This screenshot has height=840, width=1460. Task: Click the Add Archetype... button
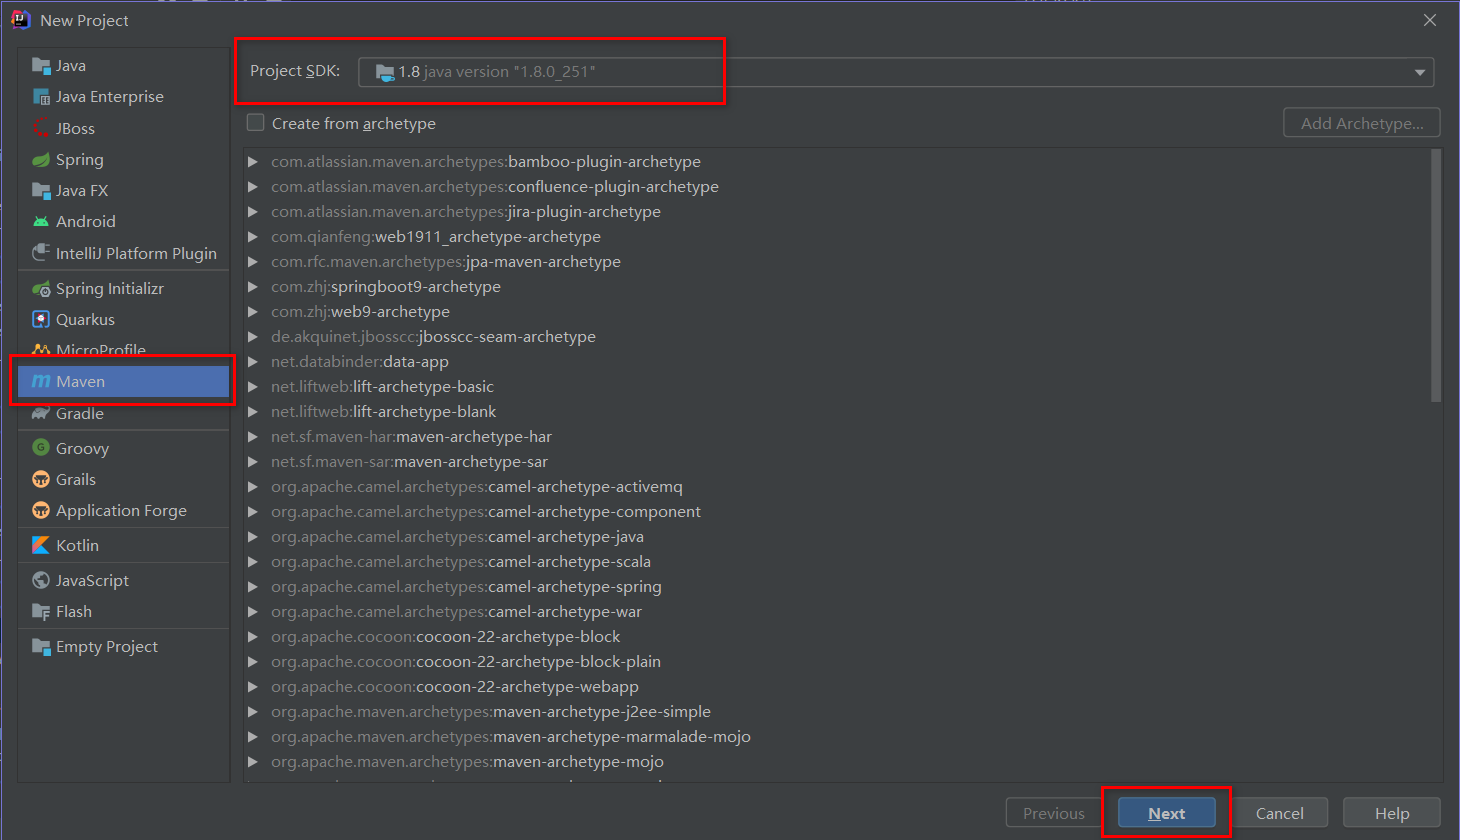tap(1362, 123)
